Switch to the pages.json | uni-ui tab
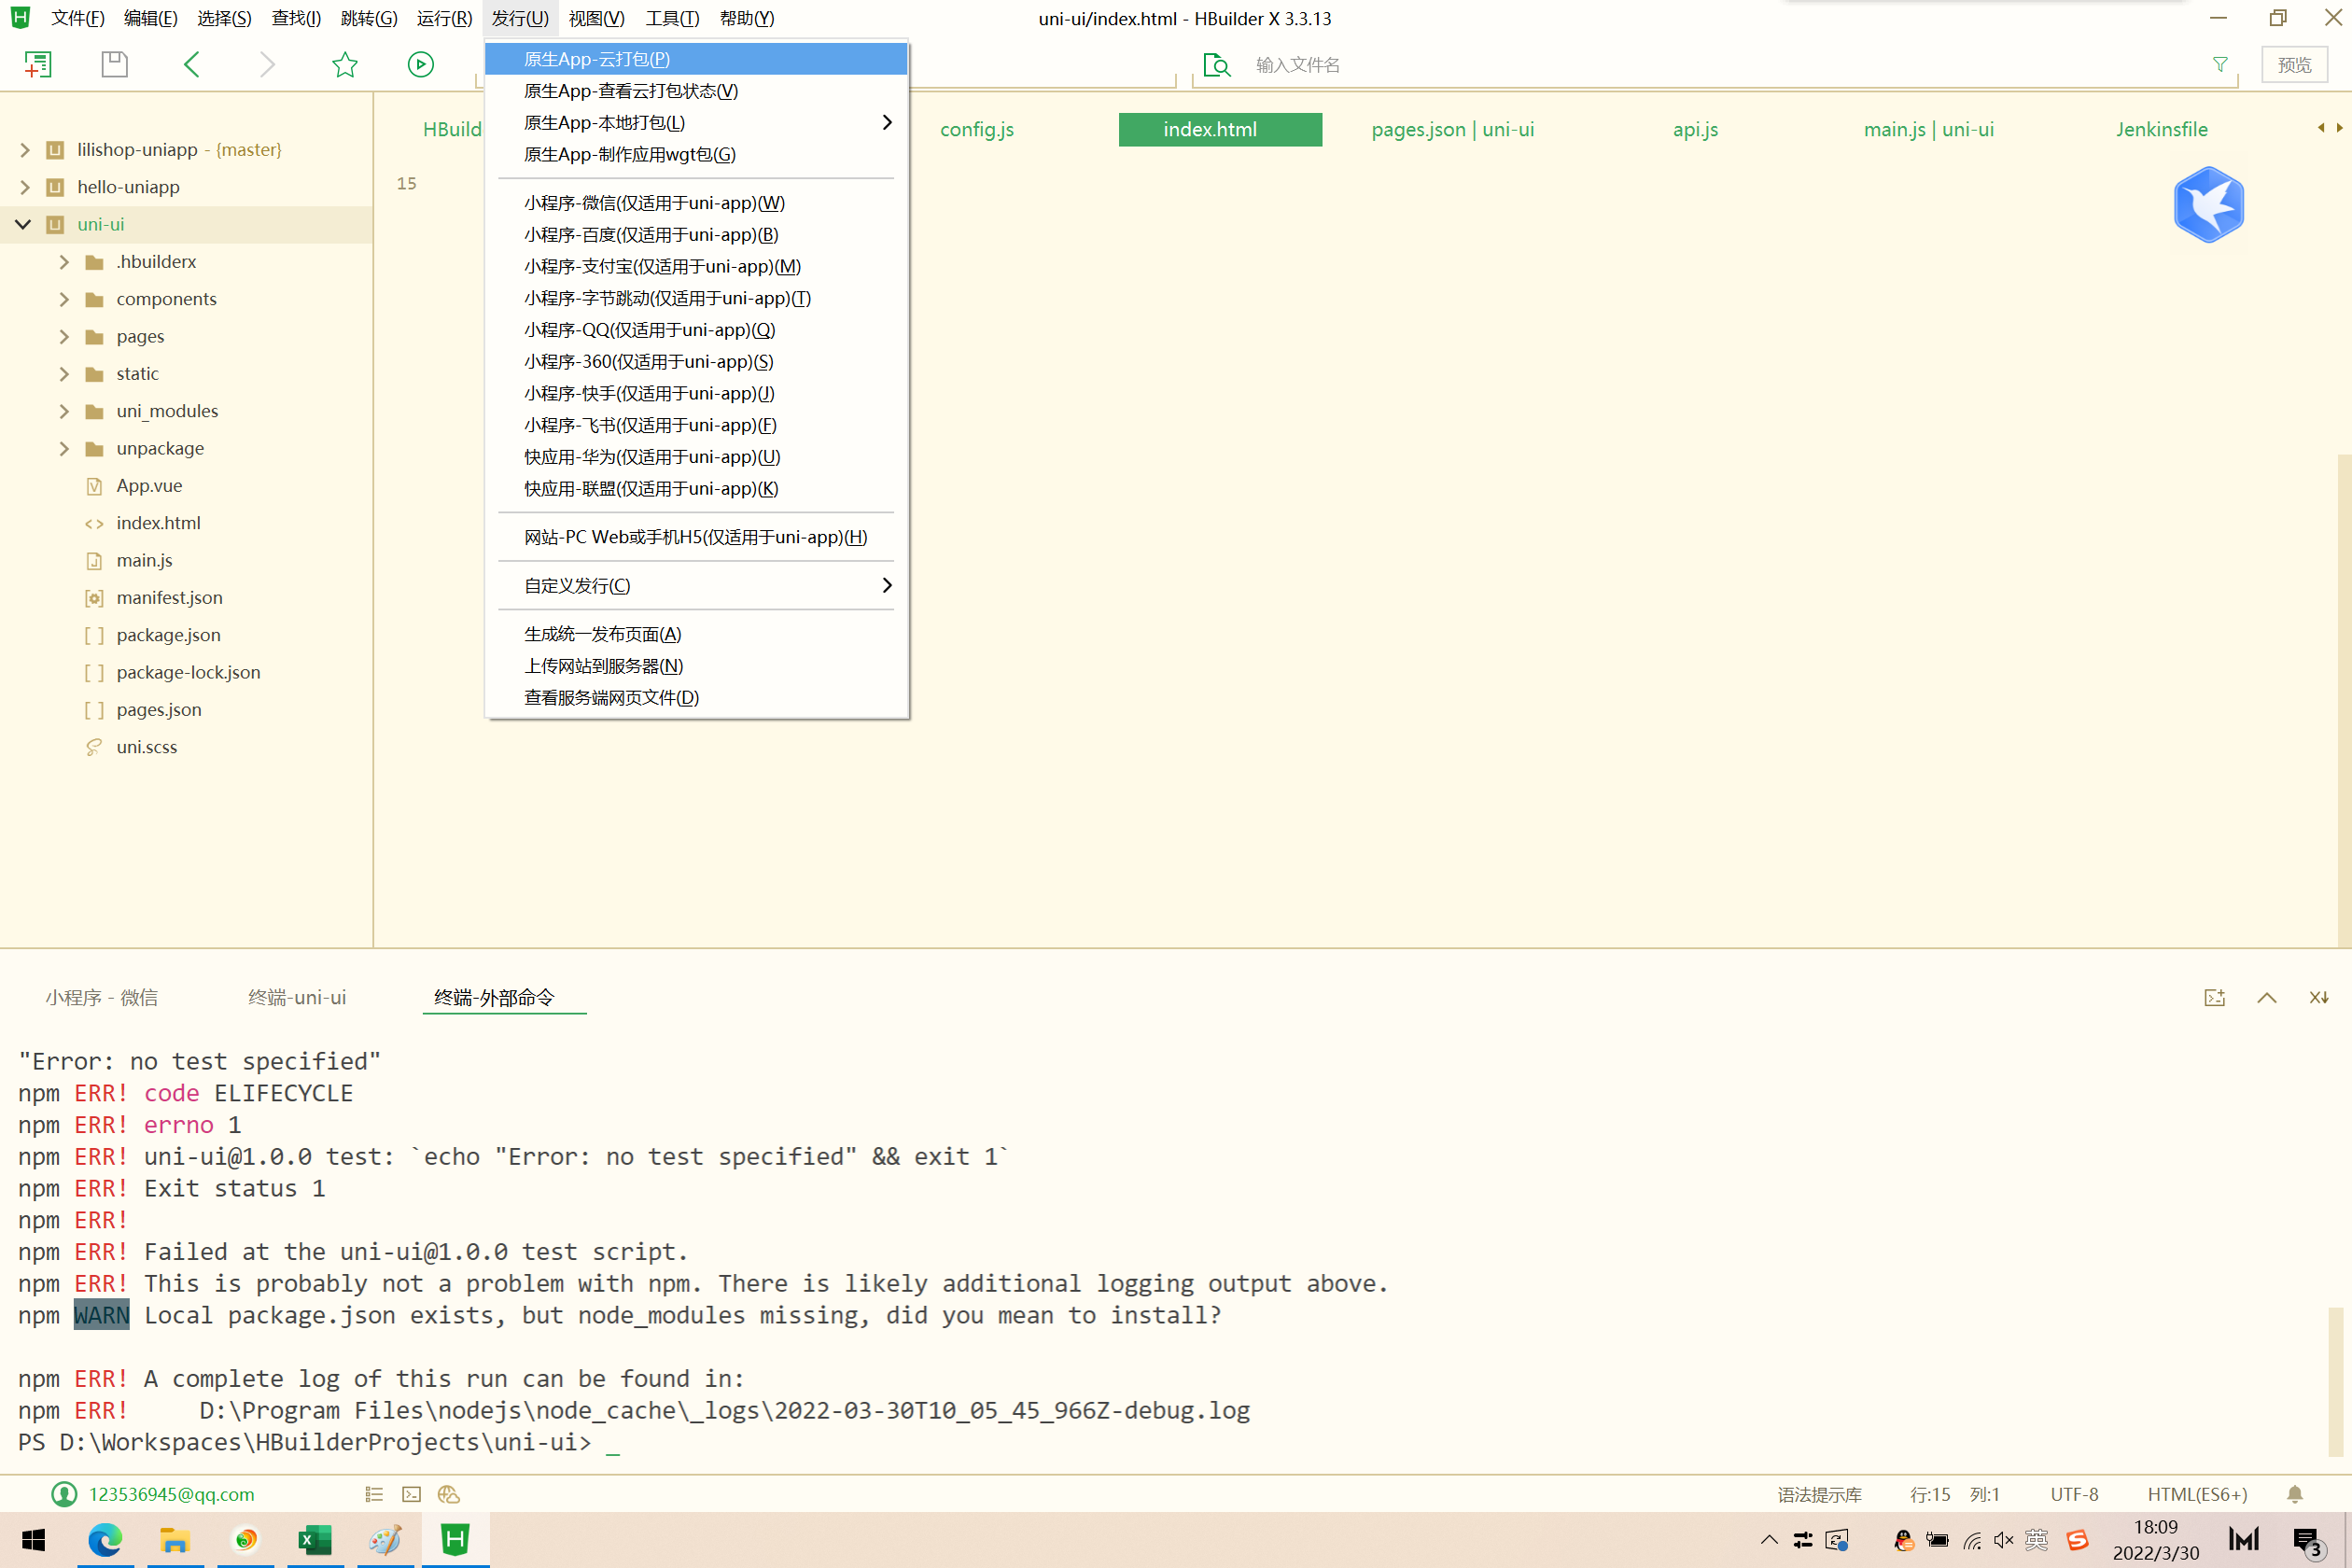This screenshot has width=2352, height=1568. coord(1452,129)
